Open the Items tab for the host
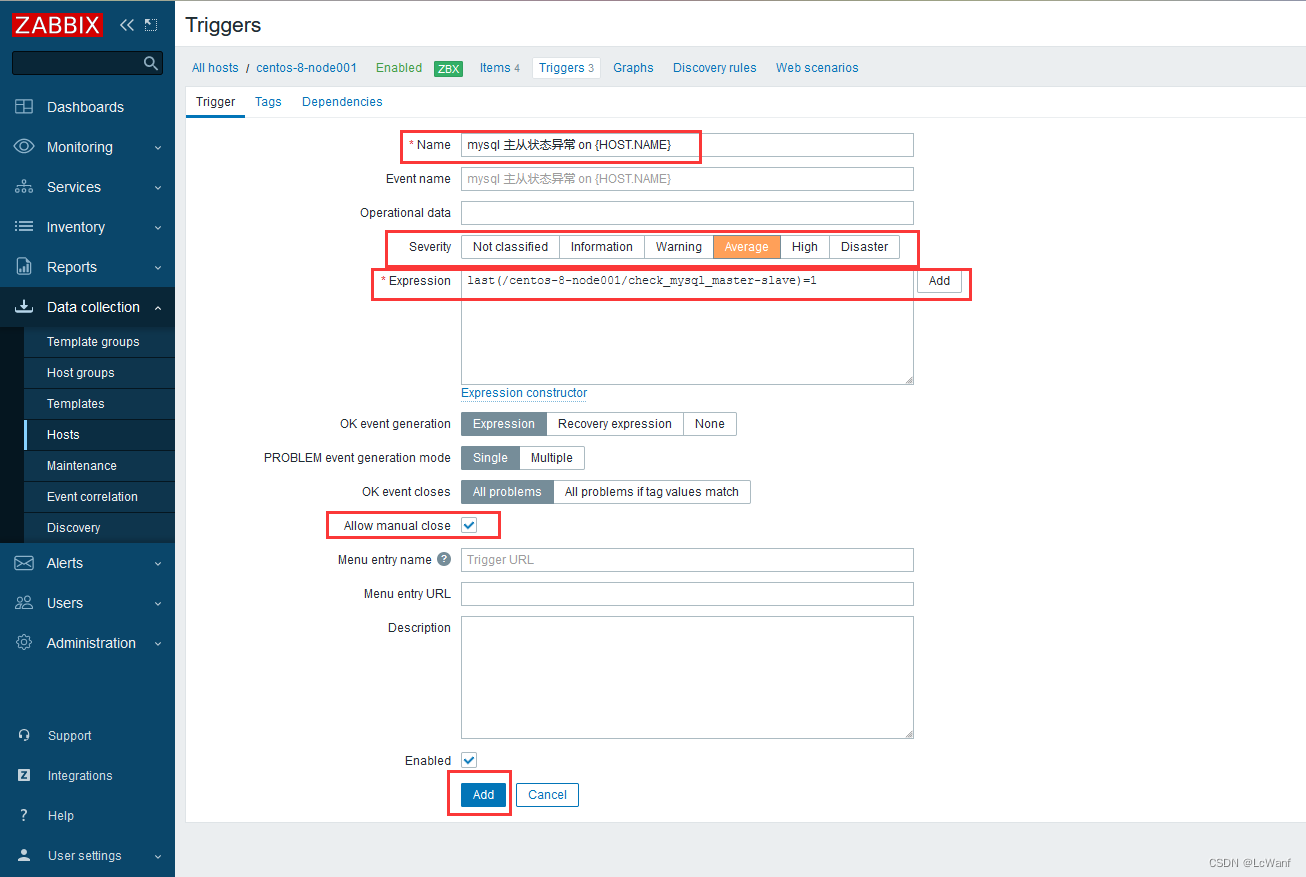This screenshot has width=1306, height=877. click(x=500, y=68)
